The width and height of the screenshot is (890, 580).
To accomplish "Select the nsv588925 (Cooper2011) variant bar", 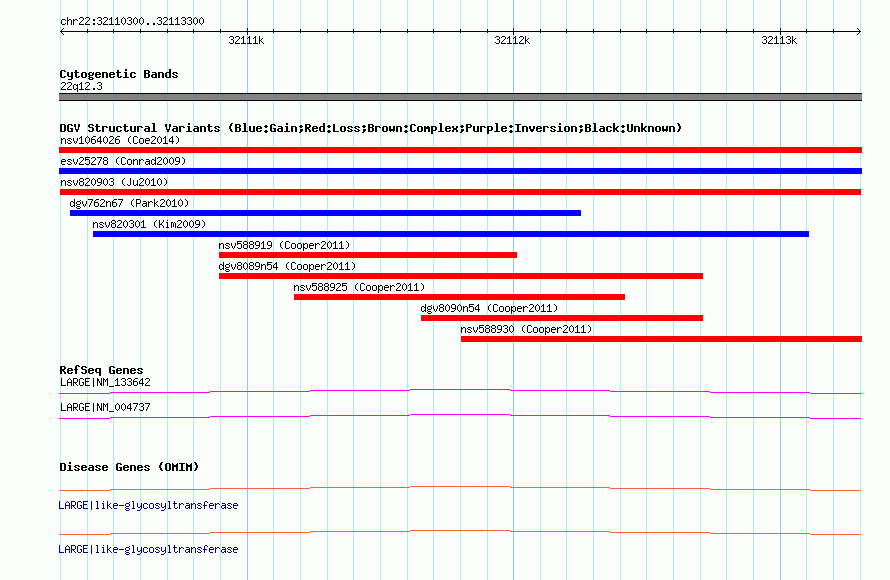I will click(459, 297).
